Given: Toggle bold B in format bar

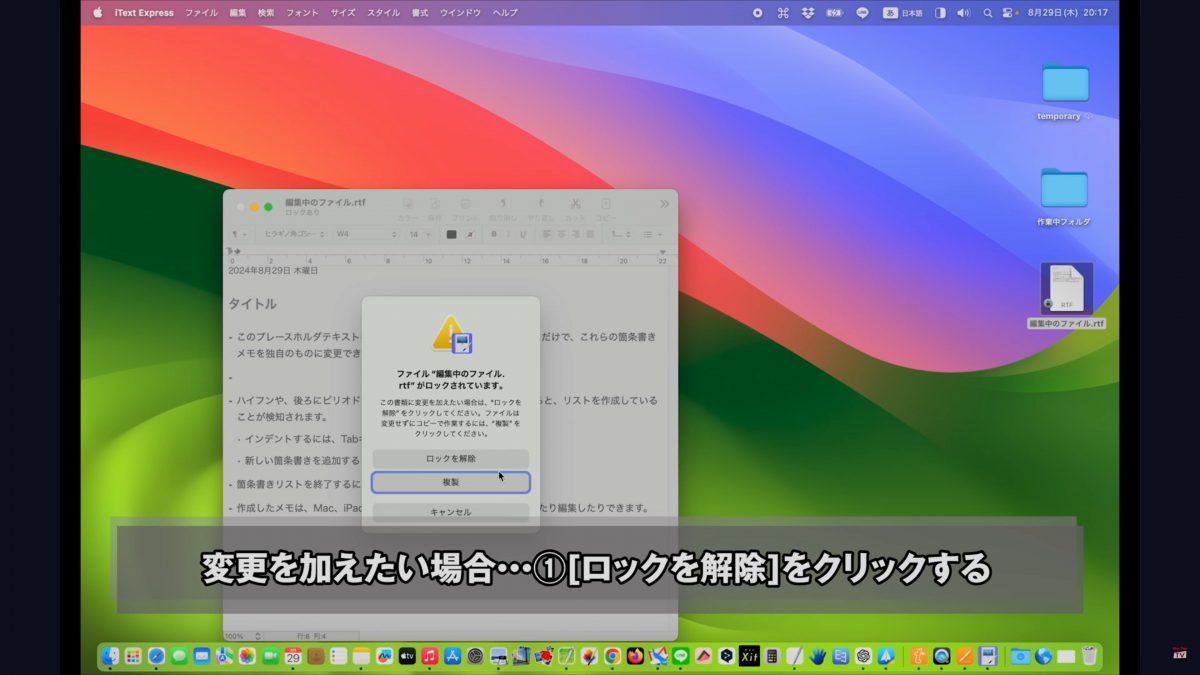Looking at the screenshot, I should tap(494, 234).
